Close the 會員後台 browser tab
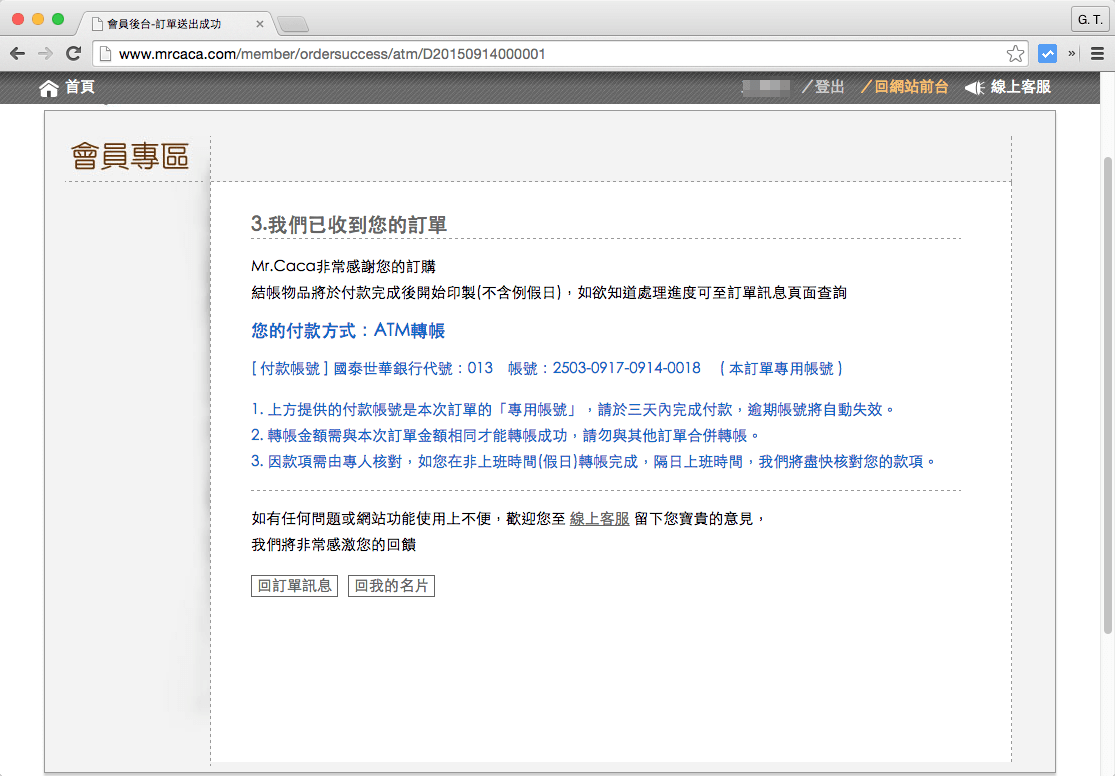This screenshot has height=776, width=1115. (x=261, y=23)
